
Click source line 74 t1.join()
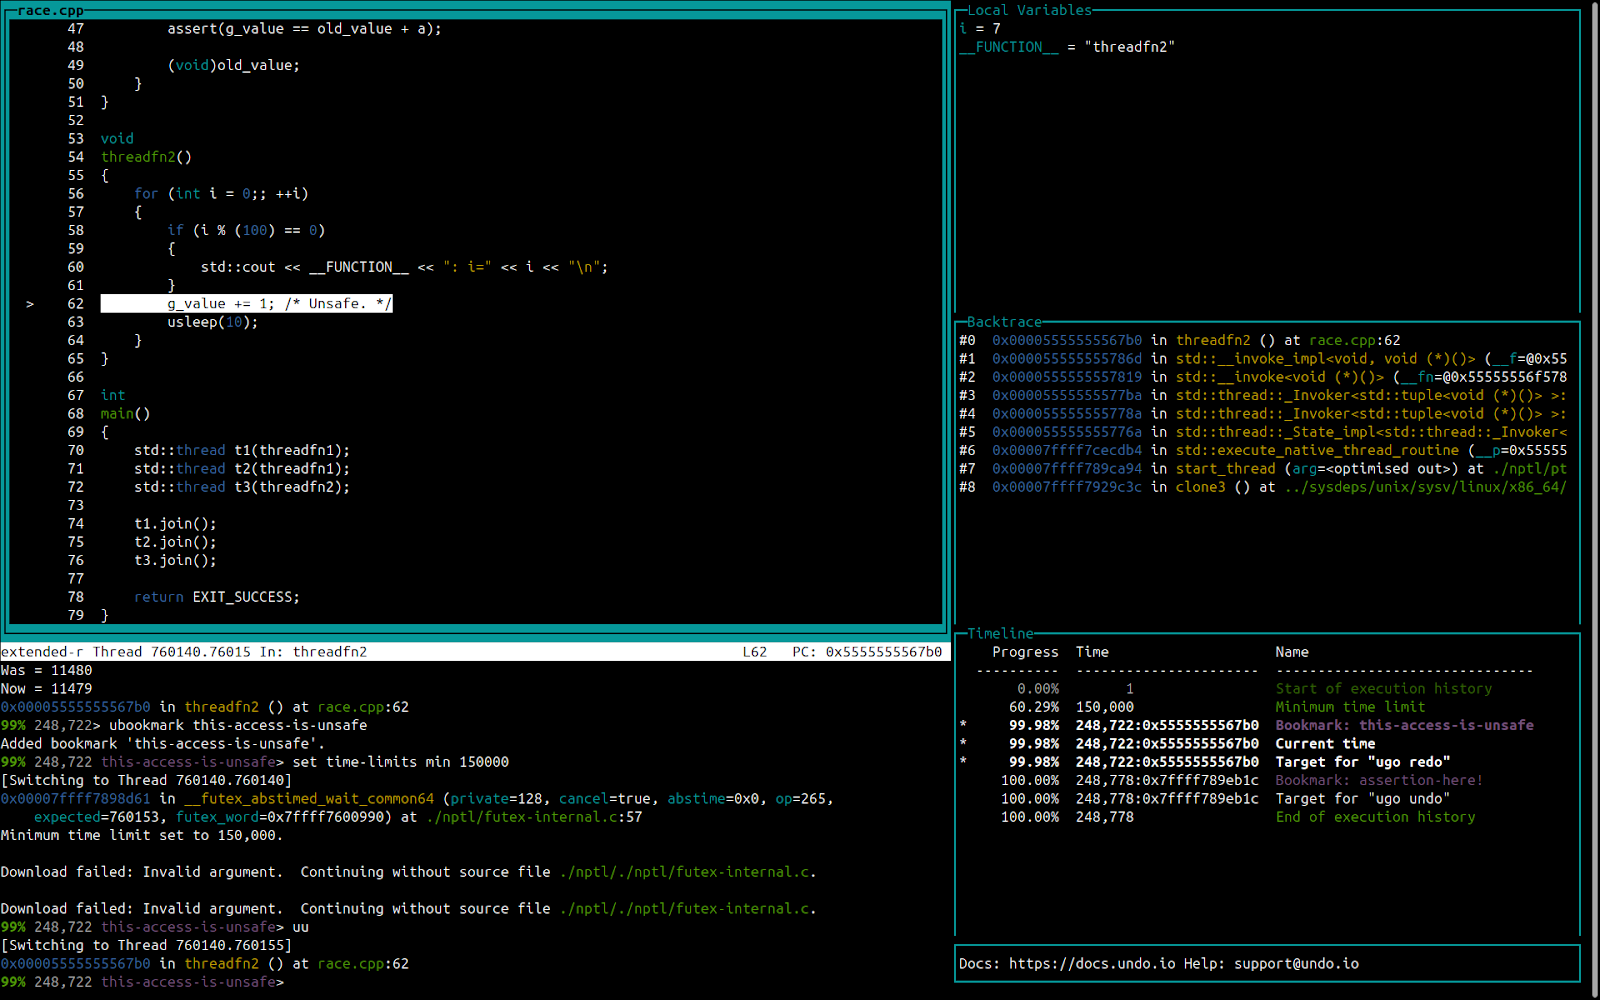point(175,524)
